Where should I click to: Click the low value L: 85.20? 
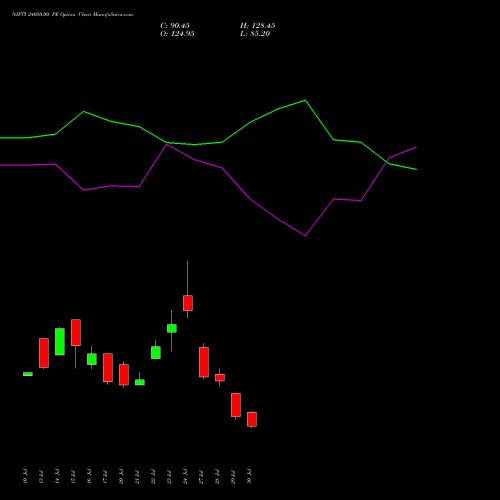[255, 34]
